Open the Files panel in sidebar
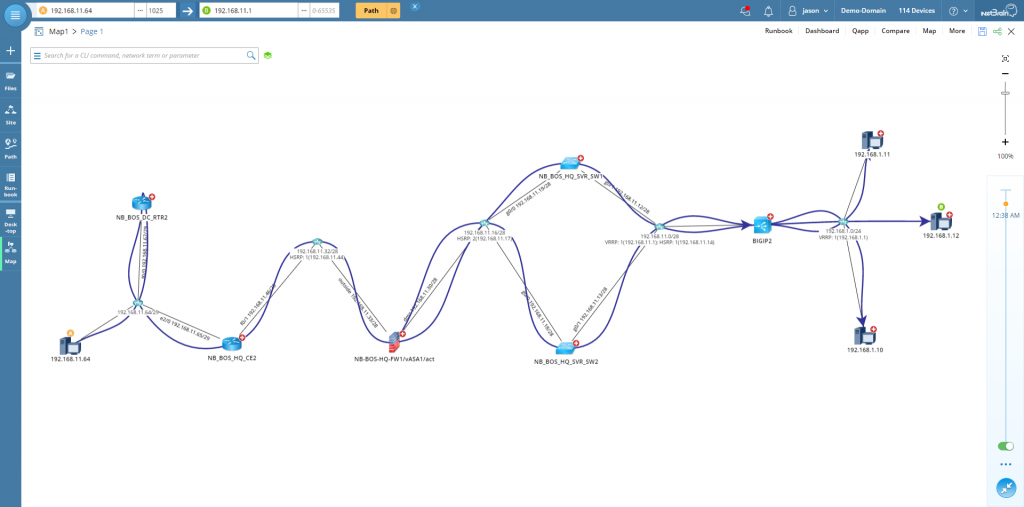 click(x=10, y=81)
